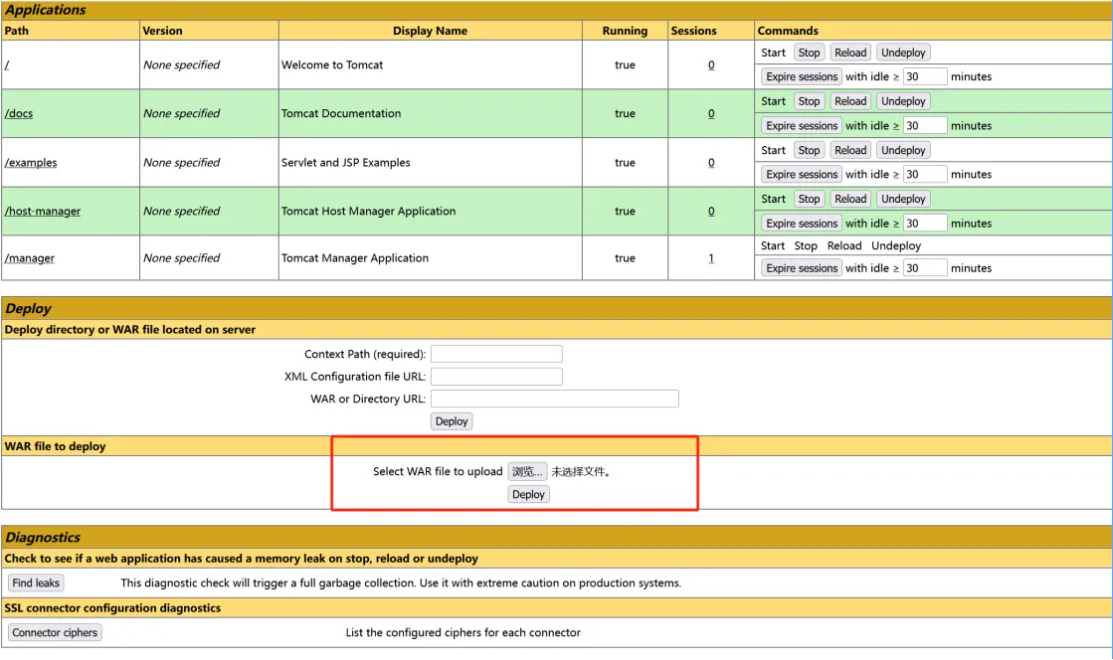Browse for a WAR file to upload
Image resolution: width=1113 pixels, height=660 pixels.
tap(527, 472)
